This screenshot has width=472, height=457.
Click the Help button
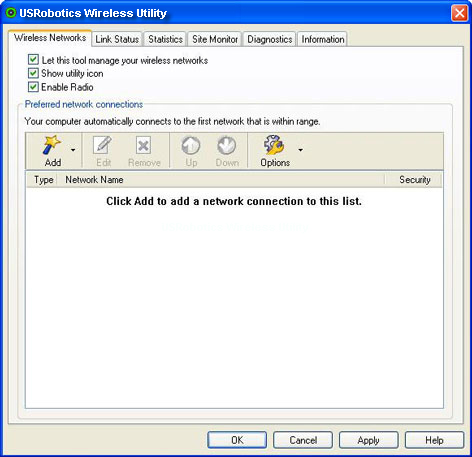[x=434, y=440]
